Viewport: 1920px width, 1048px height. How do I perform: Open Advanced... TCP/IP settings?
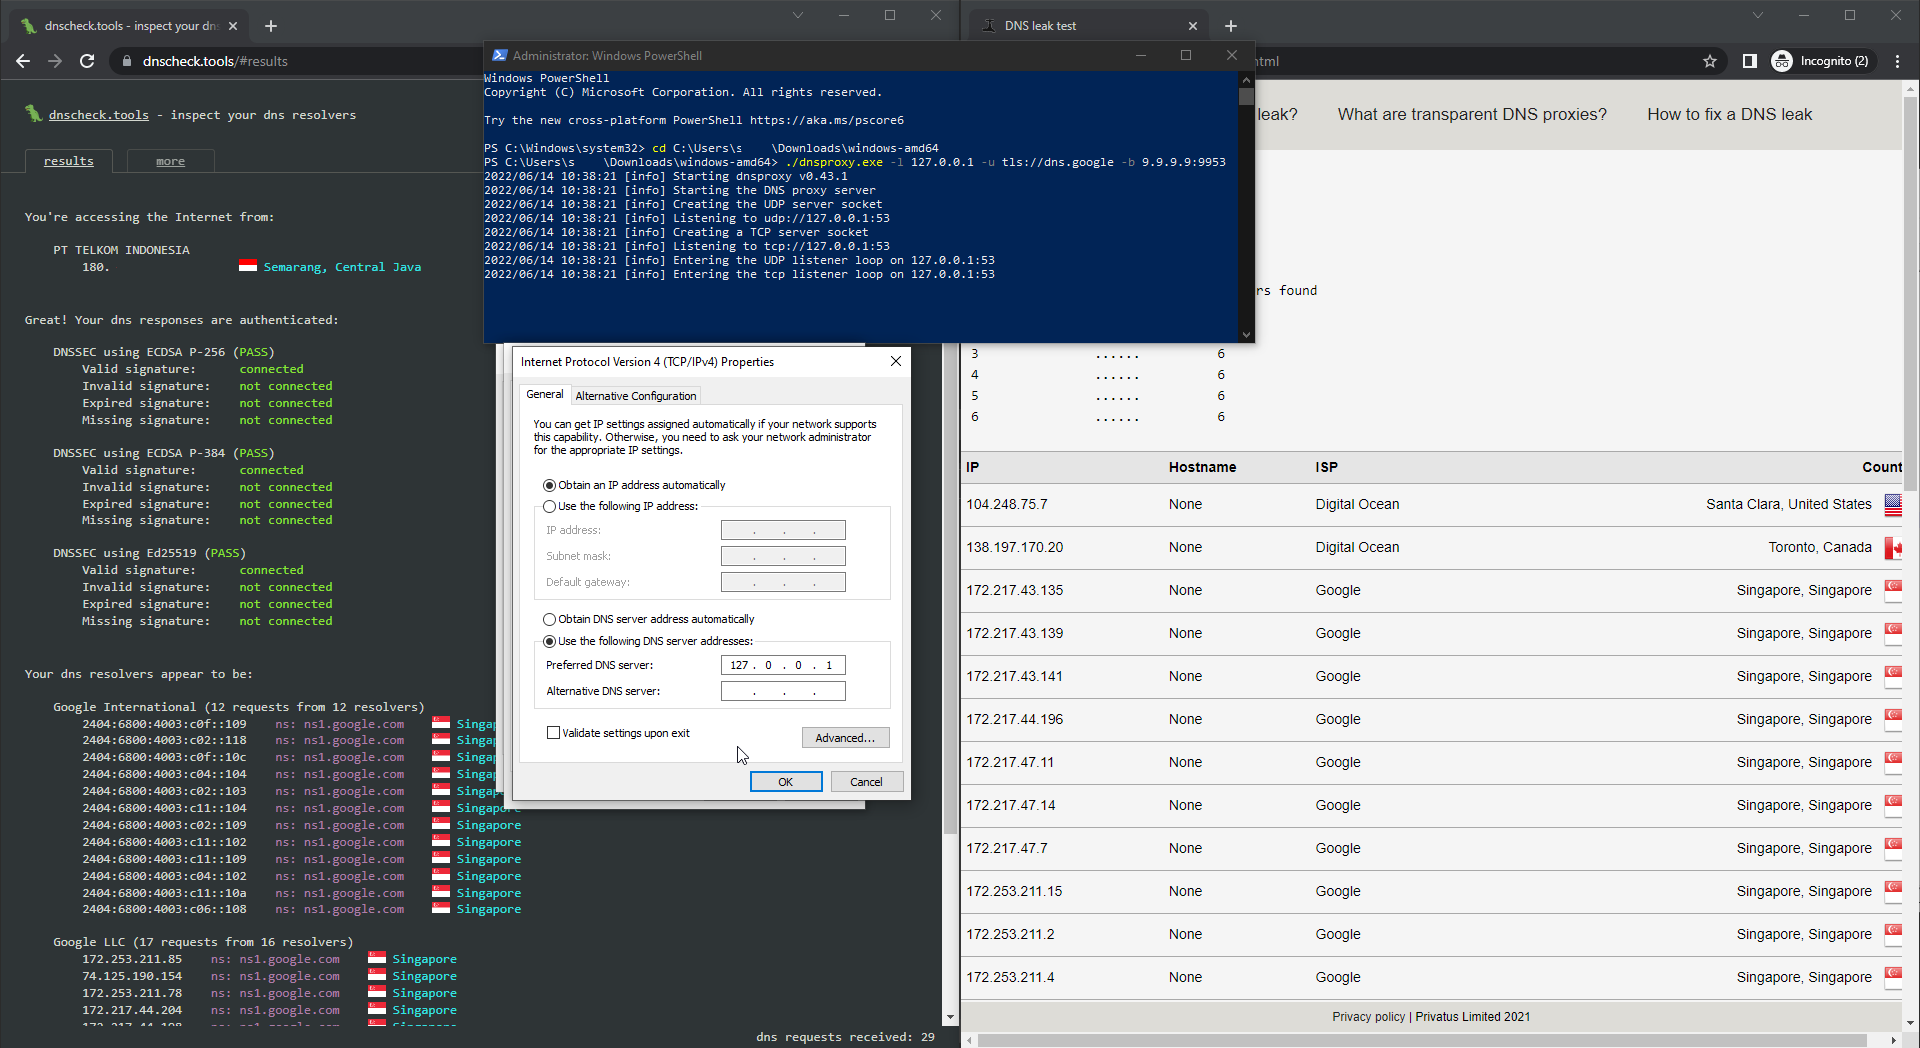pos(845,738)
